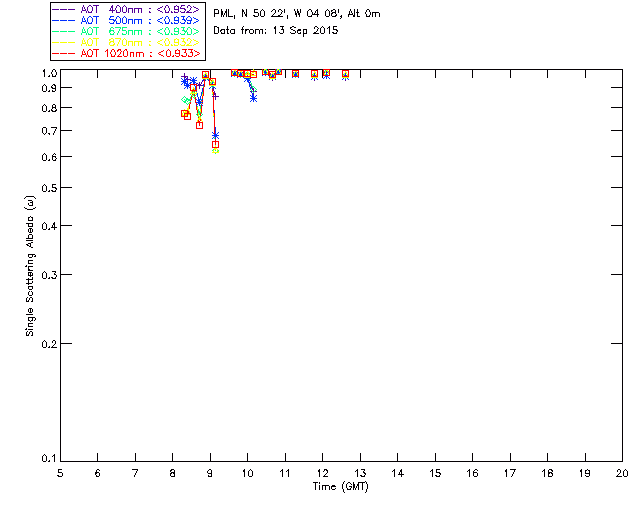The image size is (640, 512).
Task: Click the x-axis tick label 5
Action: tap(60, 473)
